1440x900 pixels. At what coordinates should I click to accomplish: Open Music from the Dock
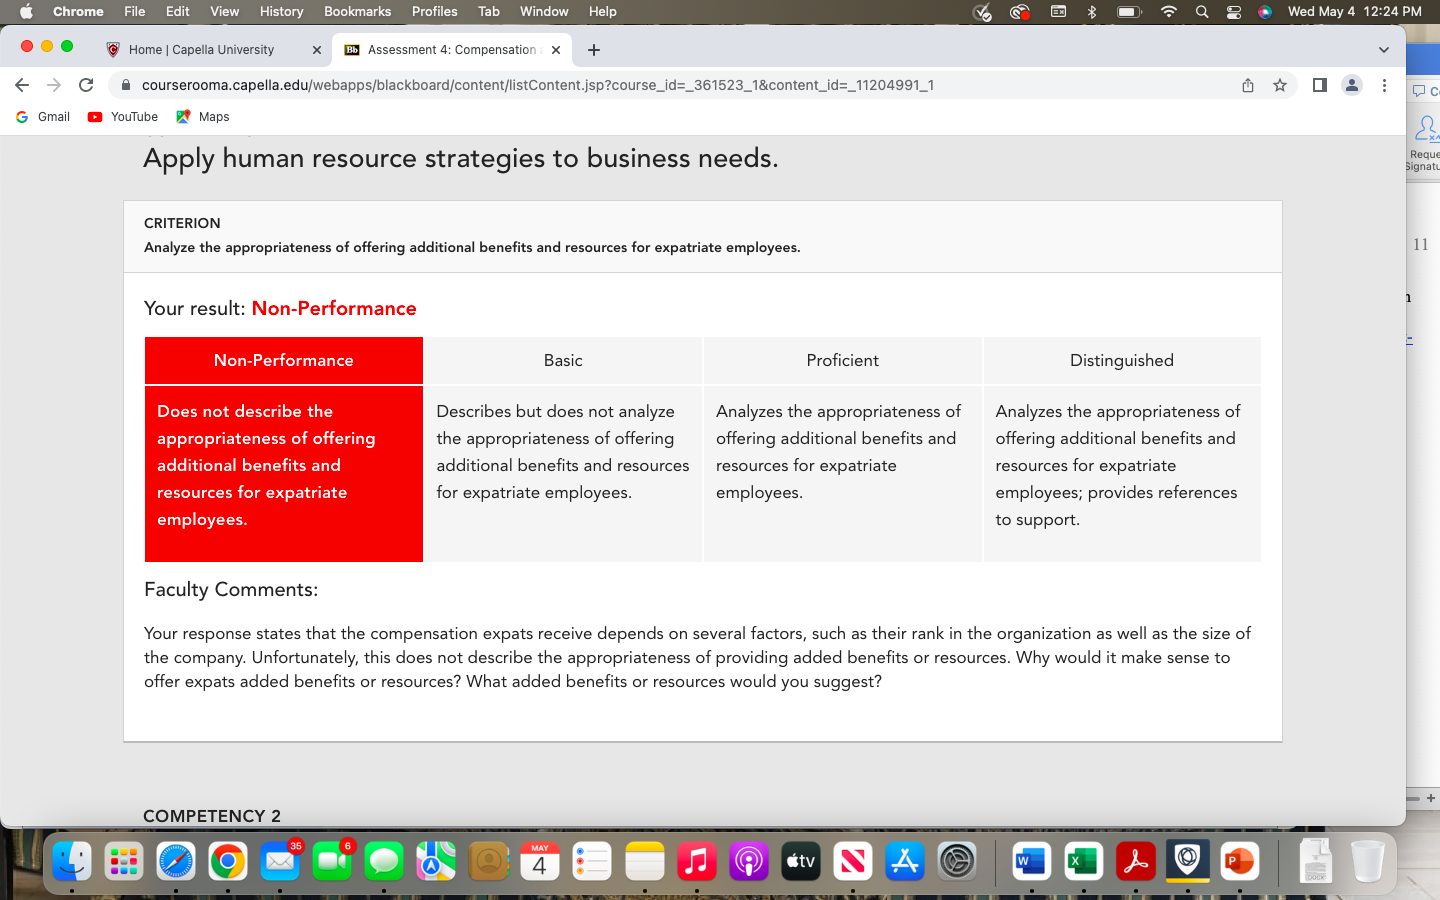697,861
